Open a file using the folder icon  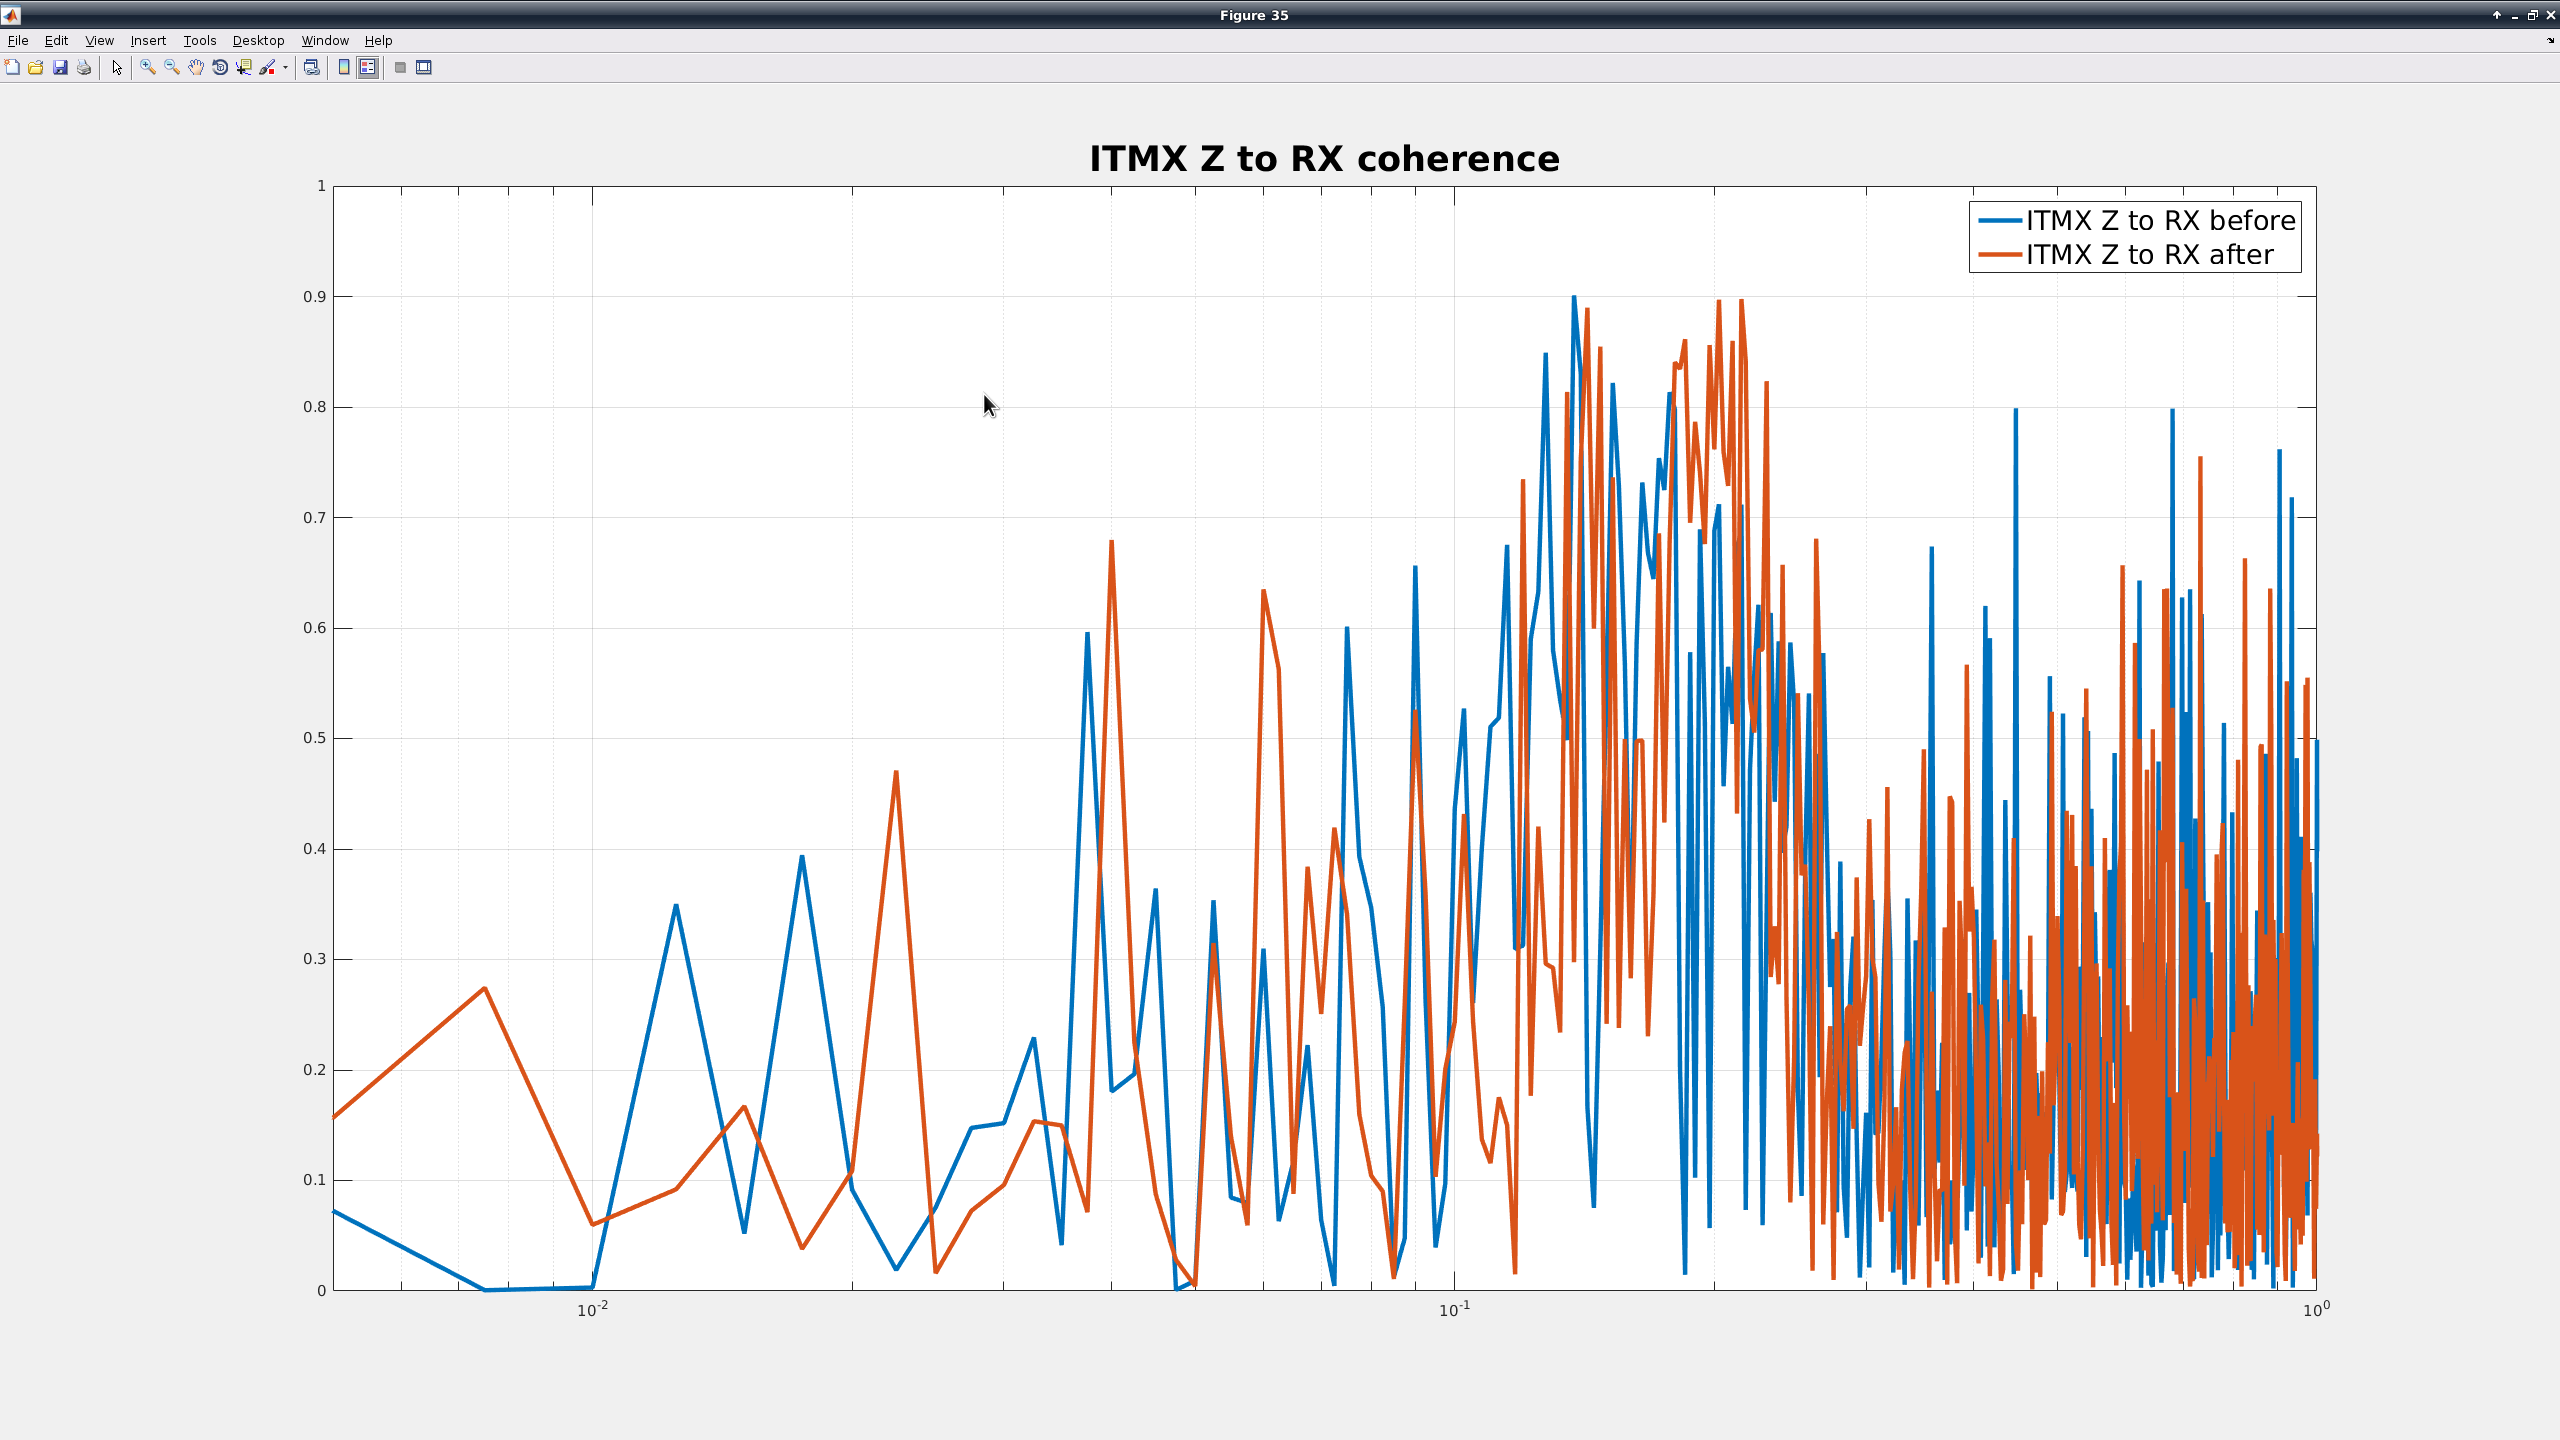pyautogui.click(x=36, y=67)
